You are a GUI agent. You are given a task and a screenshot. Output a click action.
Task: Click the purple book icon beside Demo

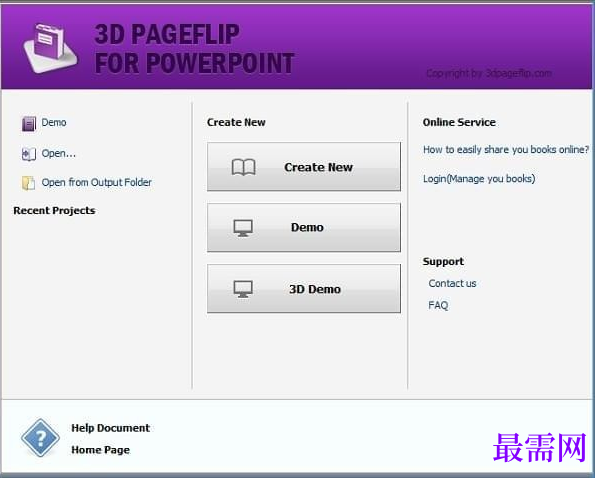[x=29, y=124]
